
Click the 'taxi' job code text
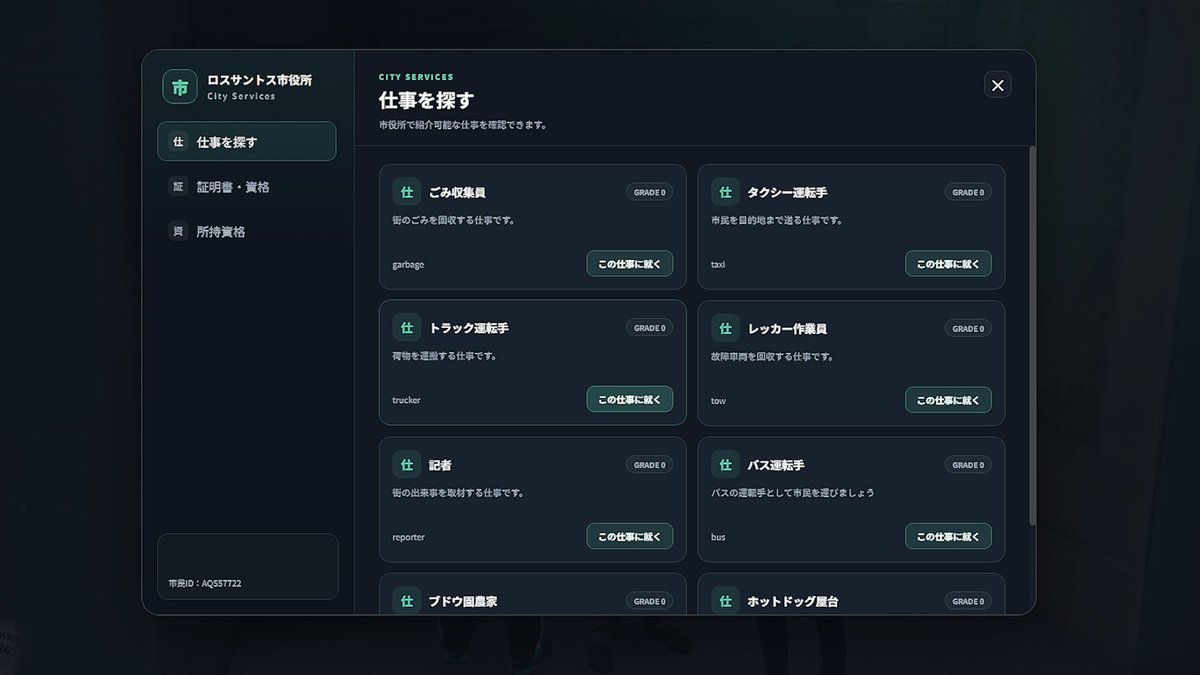[718, 265]
